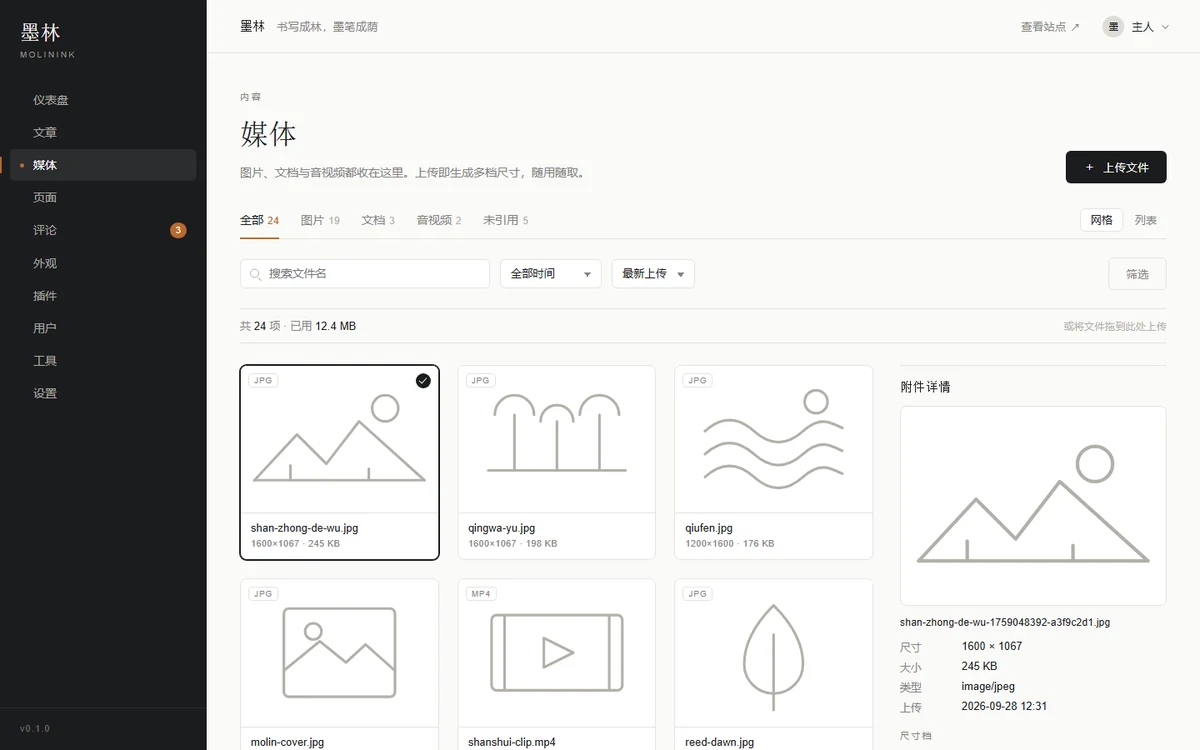Select the qiufen.jpg waves thumbnail
1200x750 pixels.
coord(773,440)
